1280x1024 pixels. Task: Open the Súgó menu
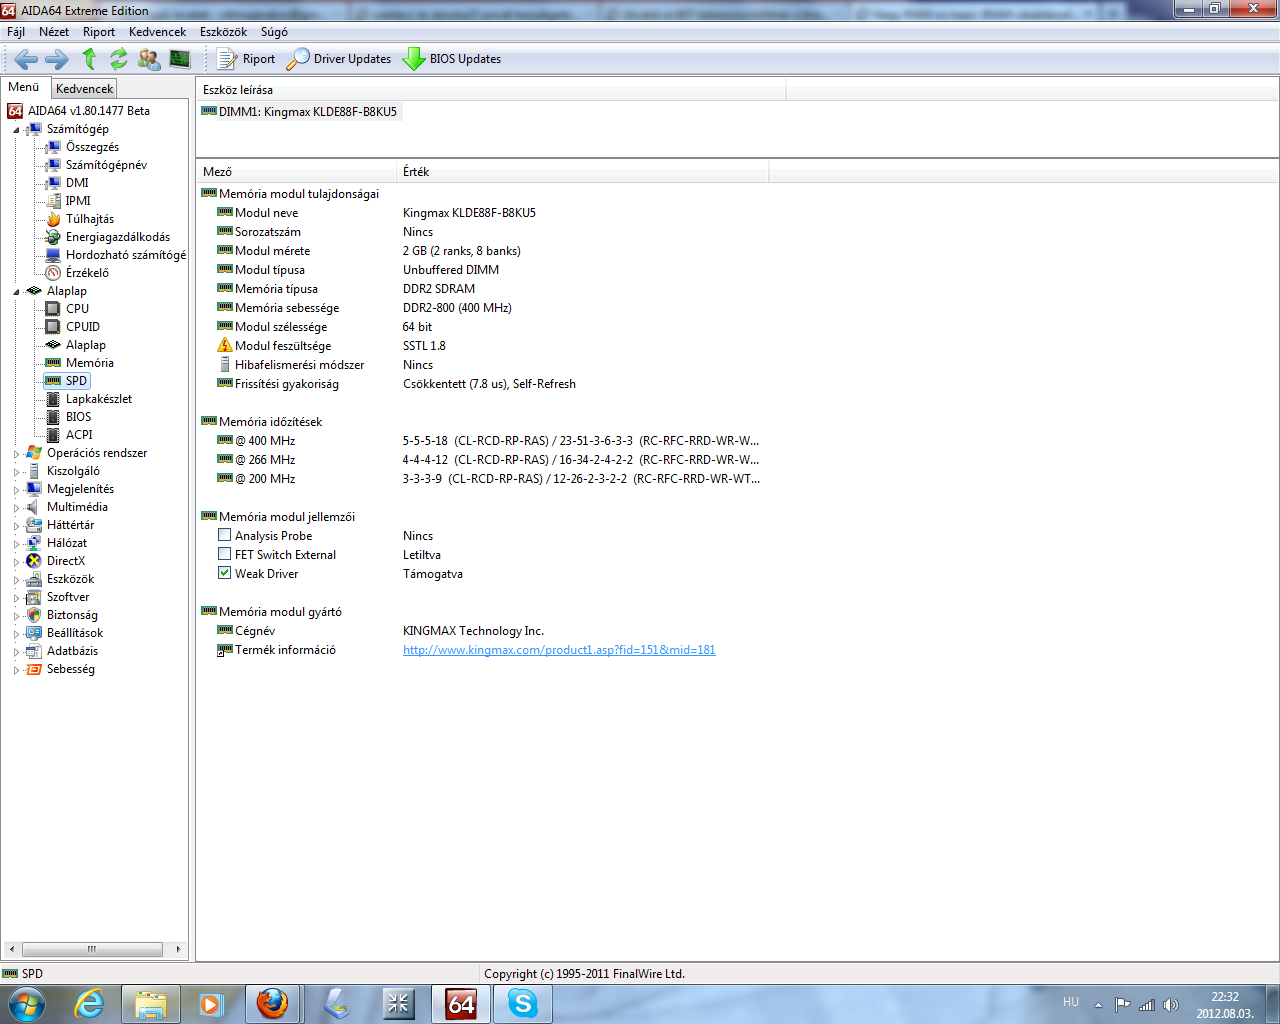coord(274,32)
